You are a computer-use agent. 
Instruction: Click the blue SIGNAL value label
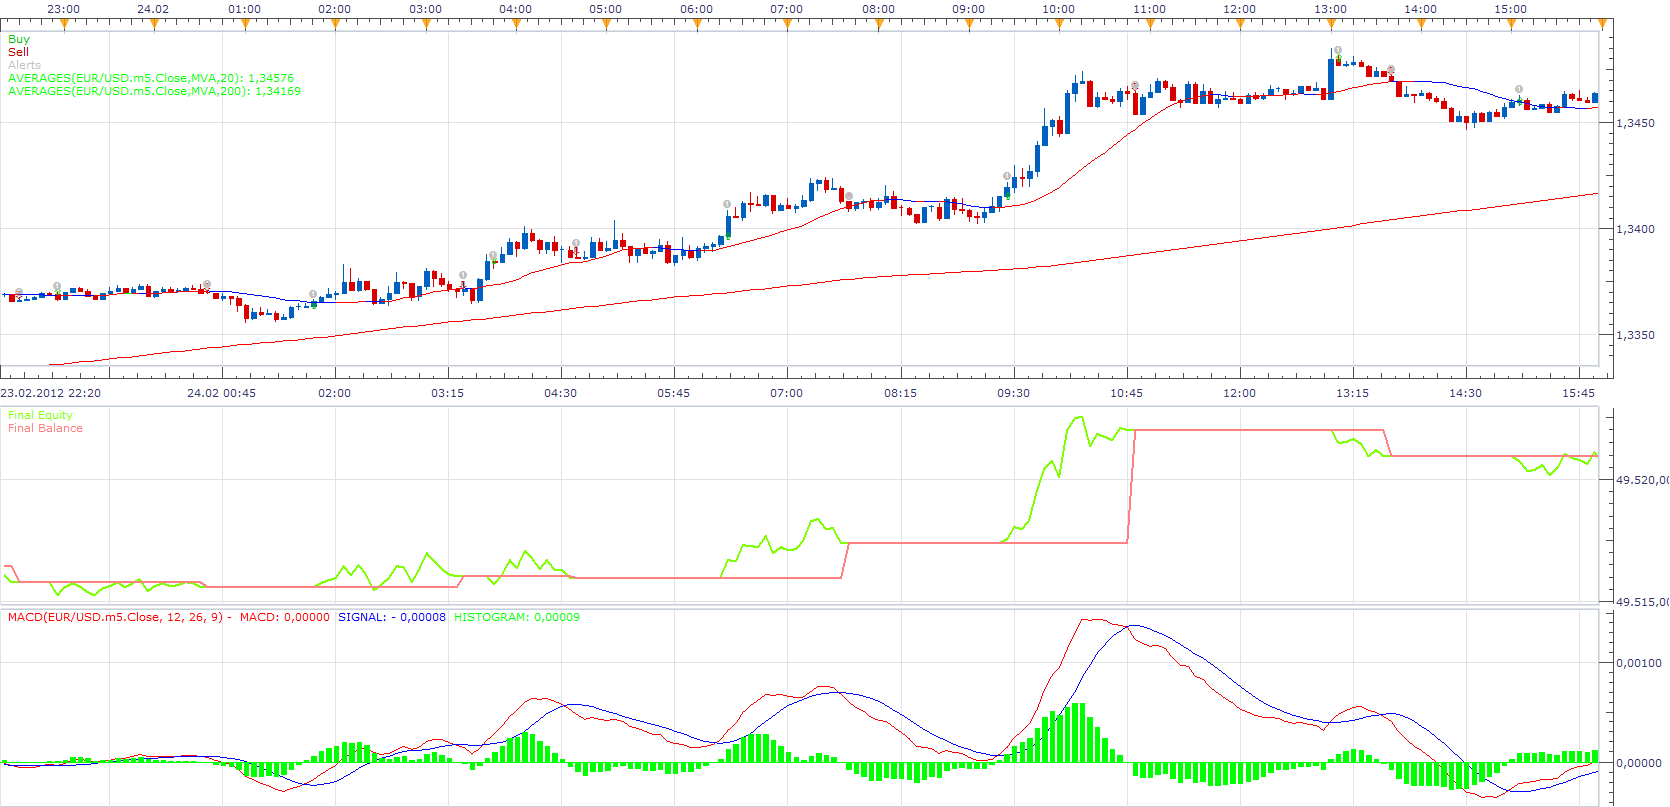tap(392, 617)
